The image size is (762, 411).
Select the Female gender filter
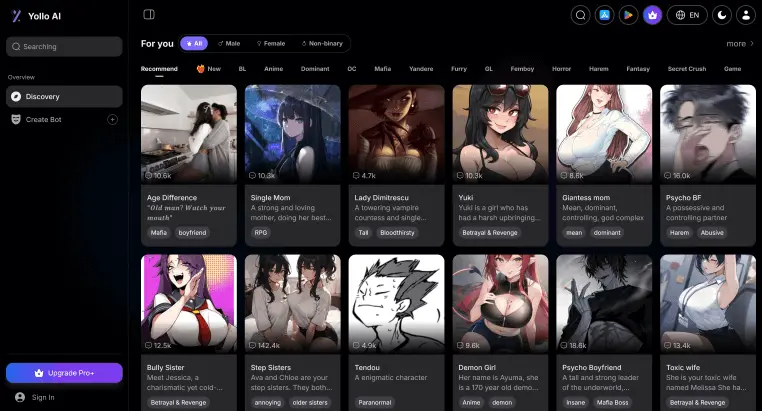271,44
